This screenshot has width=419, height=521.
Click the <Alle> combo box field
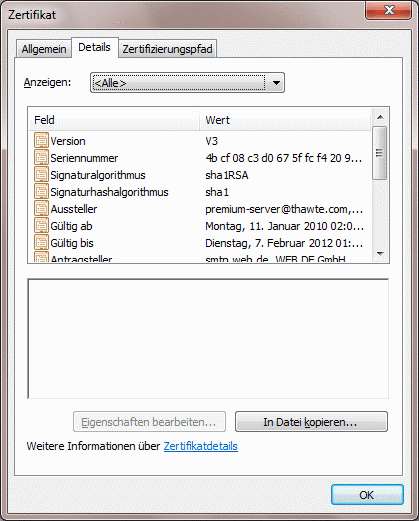coord(187,83)
